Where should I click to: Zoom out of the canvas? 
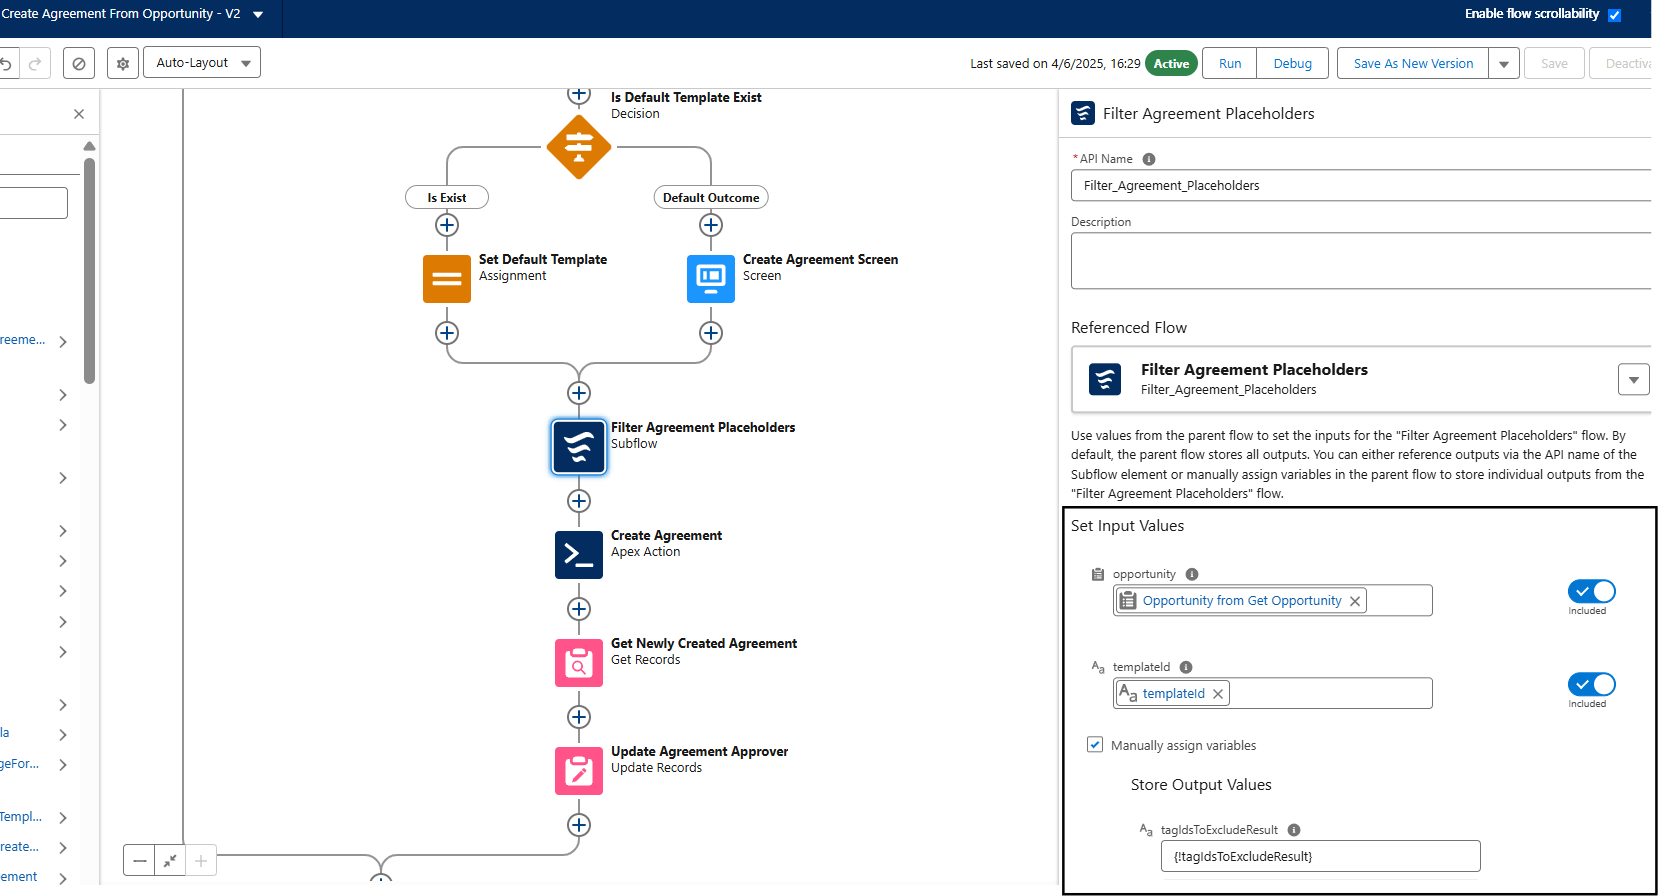pyautogui.click(x=140, y=861)
